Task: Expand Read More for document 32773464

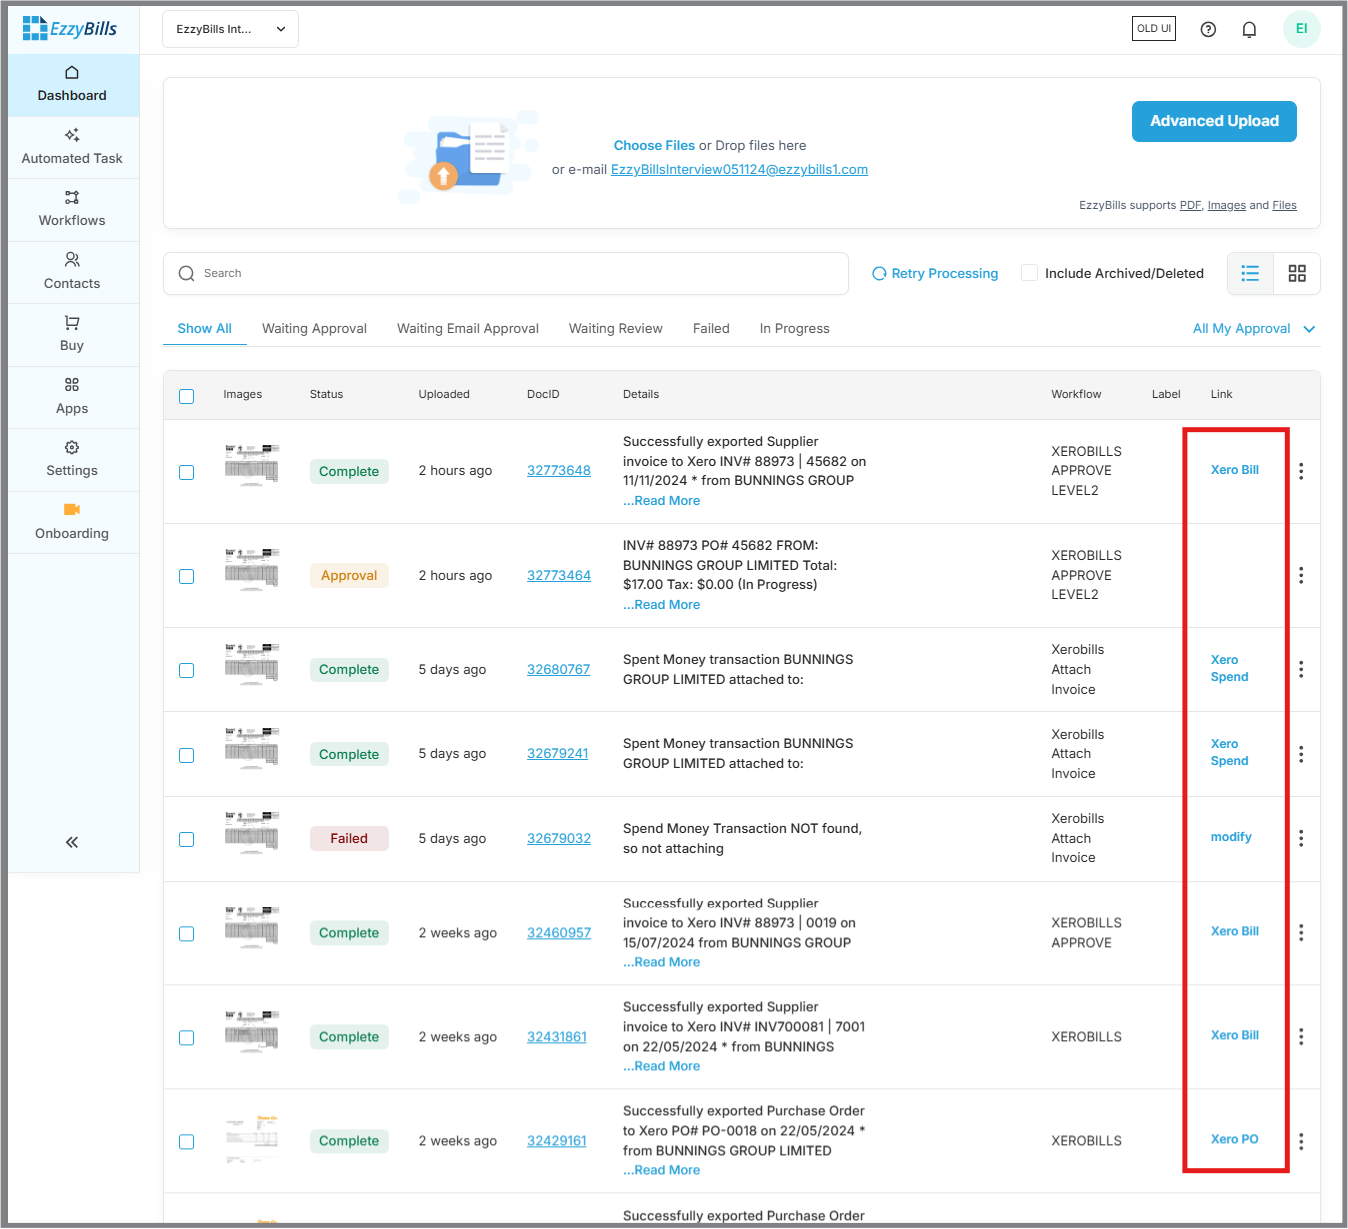Action: point(662,605)
